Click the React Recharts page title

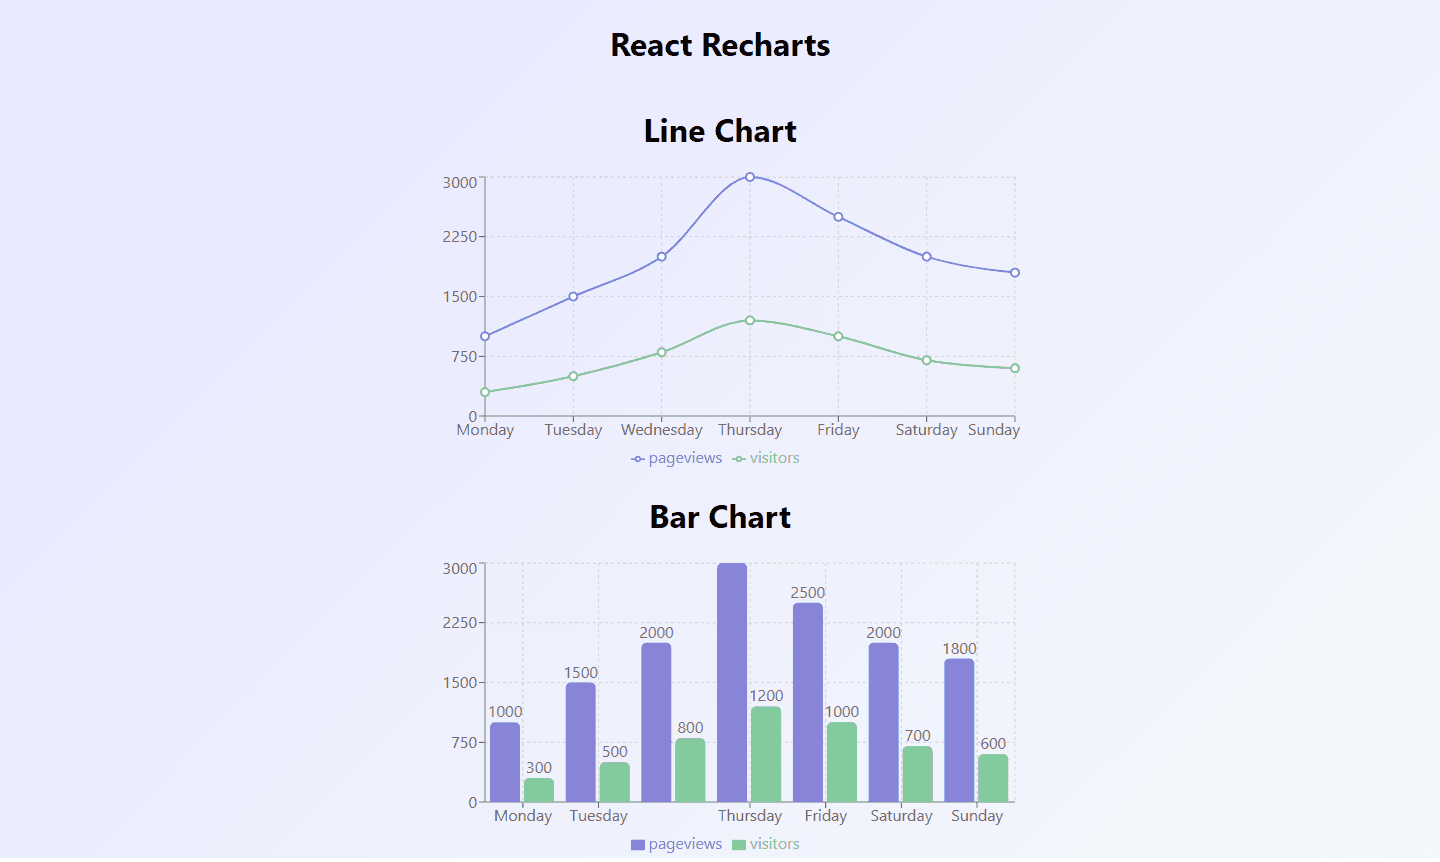(720, 45)
